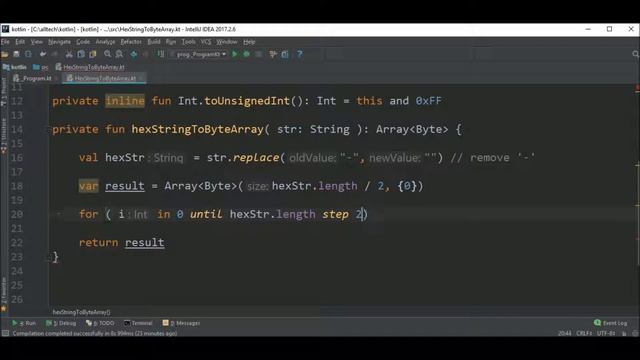The height and width of the screenshot is (360, 640).
Task: Click the Open folder toolbar icon
Action: (5, 54)
